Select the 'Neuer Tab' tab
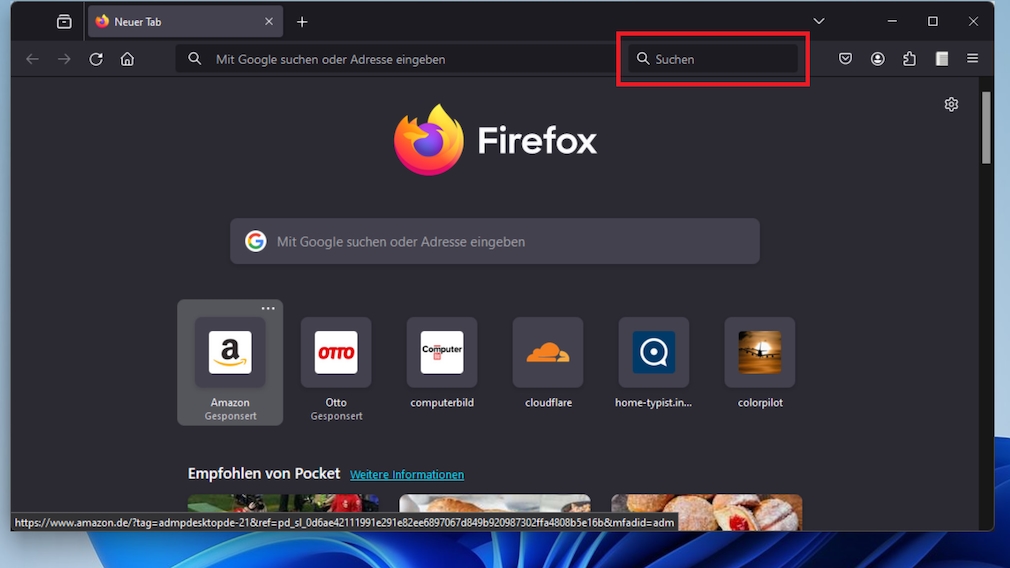This screenshot has height=568, width=1010. (186, 22)
